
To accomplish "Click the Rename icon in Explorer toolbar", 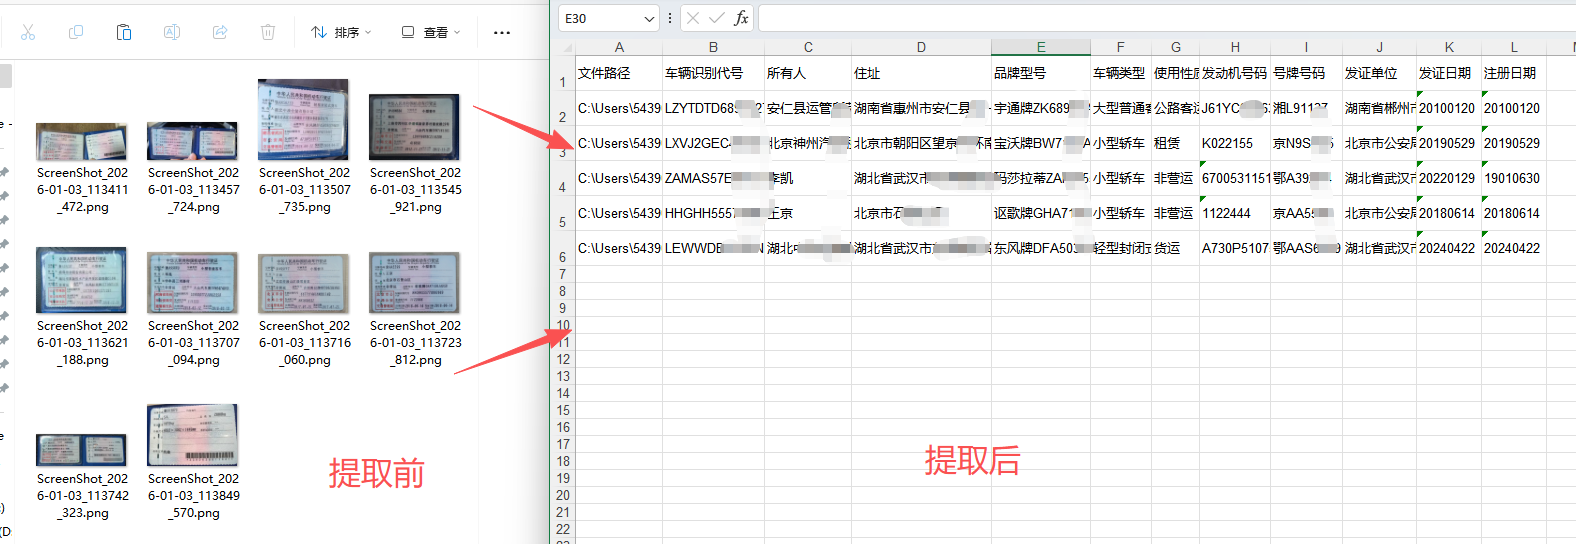I will tap(172, 32).
